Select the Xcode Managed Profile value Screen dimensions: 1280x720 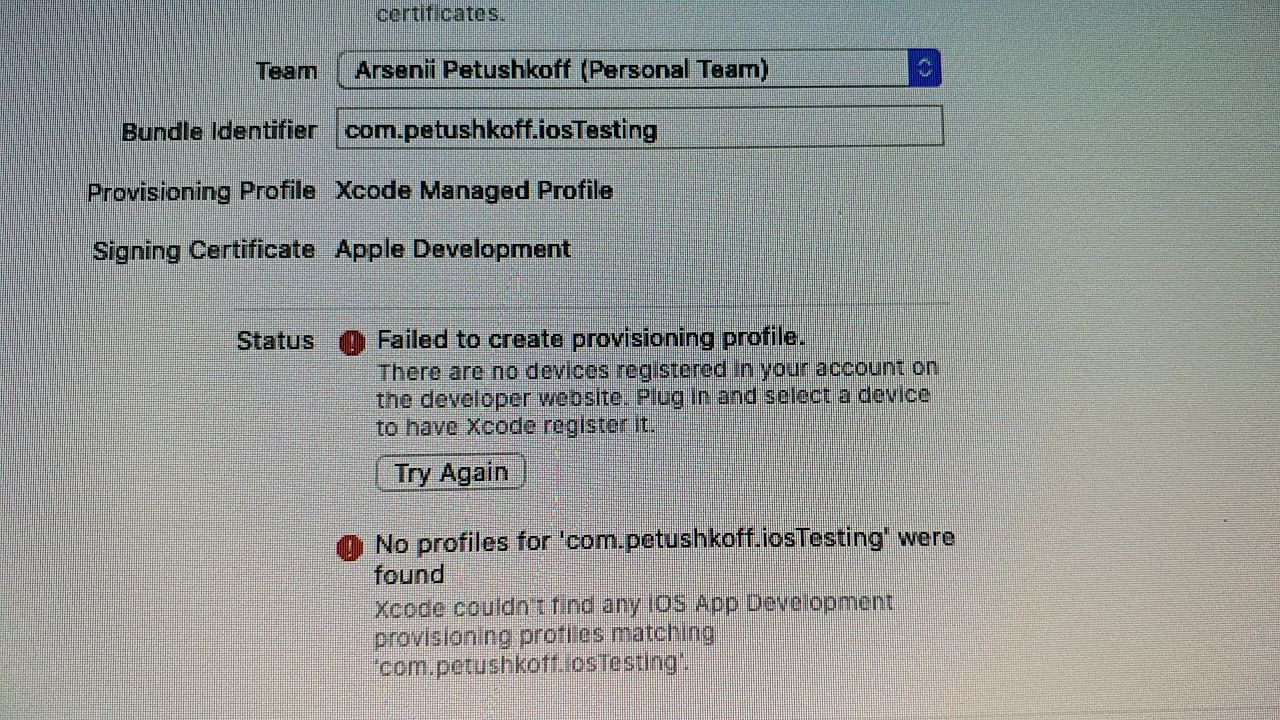click(474, 190)
